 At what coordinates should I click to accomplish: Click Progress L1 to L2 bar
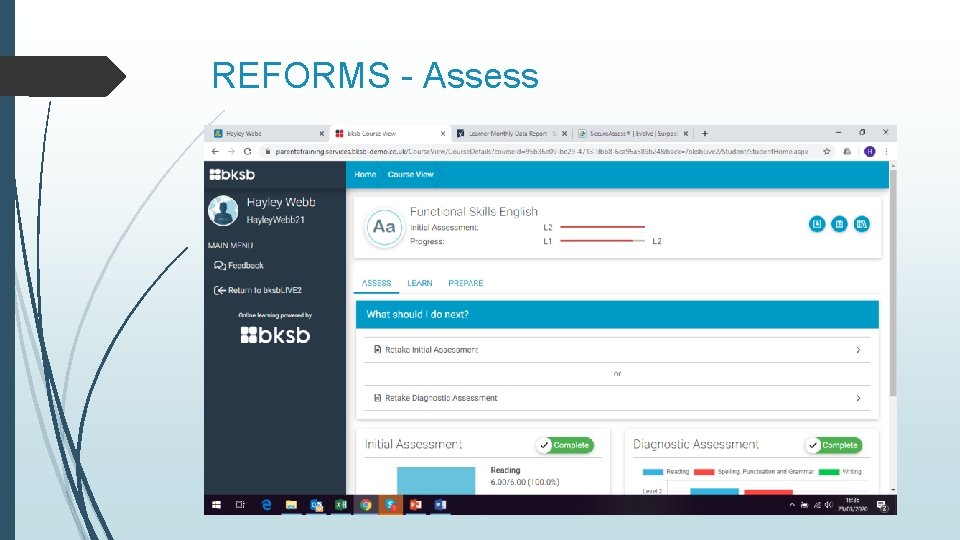[x=602, y=241]
